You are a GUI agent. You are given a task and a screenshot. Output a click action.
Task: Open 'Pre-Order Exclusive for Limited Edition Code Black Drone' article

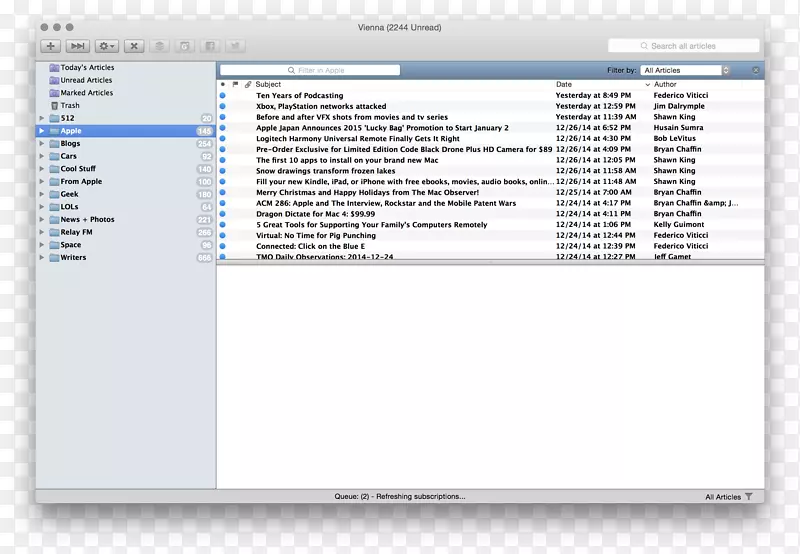point(404,149)
